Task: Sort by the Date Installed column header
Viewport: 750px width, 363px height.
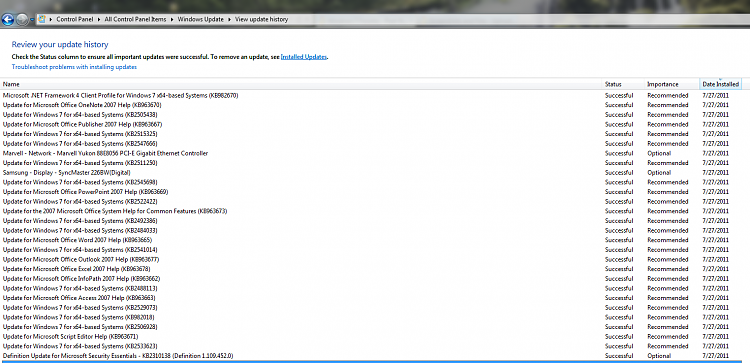Action: (721, 84)
